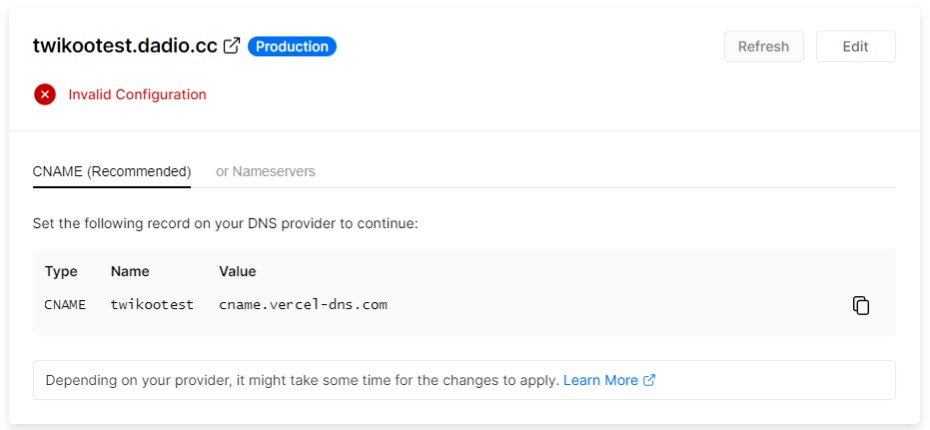
Task: Click the twikootest.dadio.cc domain title
Action: (x=125, y=46)
